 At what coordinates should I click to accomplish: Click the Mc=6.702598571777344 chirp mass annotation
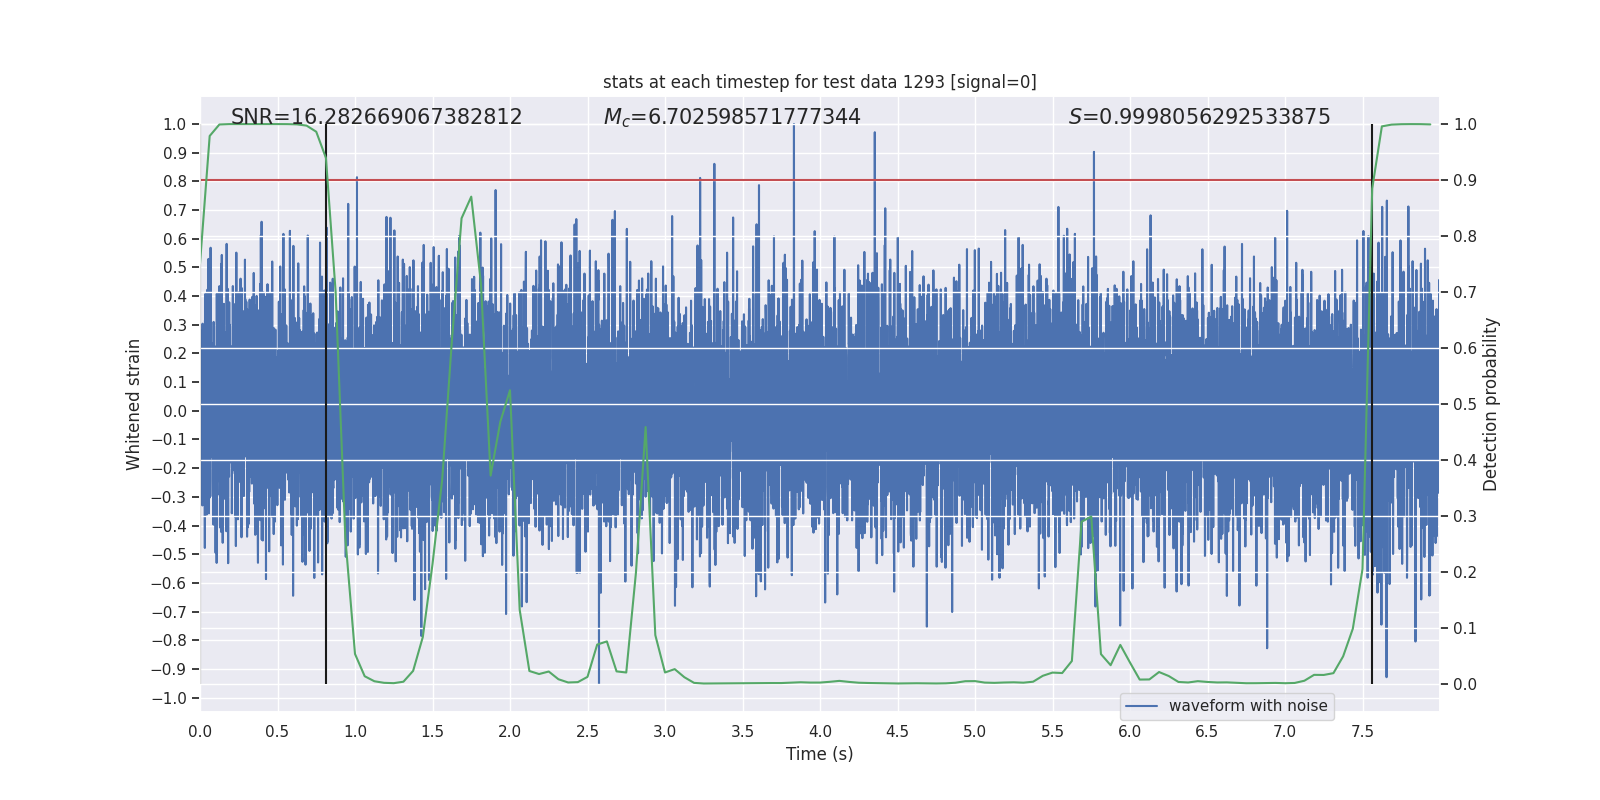(732, 117)
